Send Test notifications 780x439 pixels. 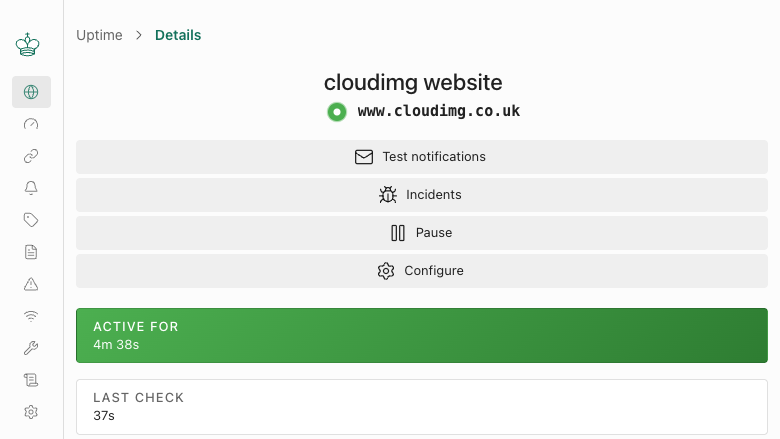(422, 157)
